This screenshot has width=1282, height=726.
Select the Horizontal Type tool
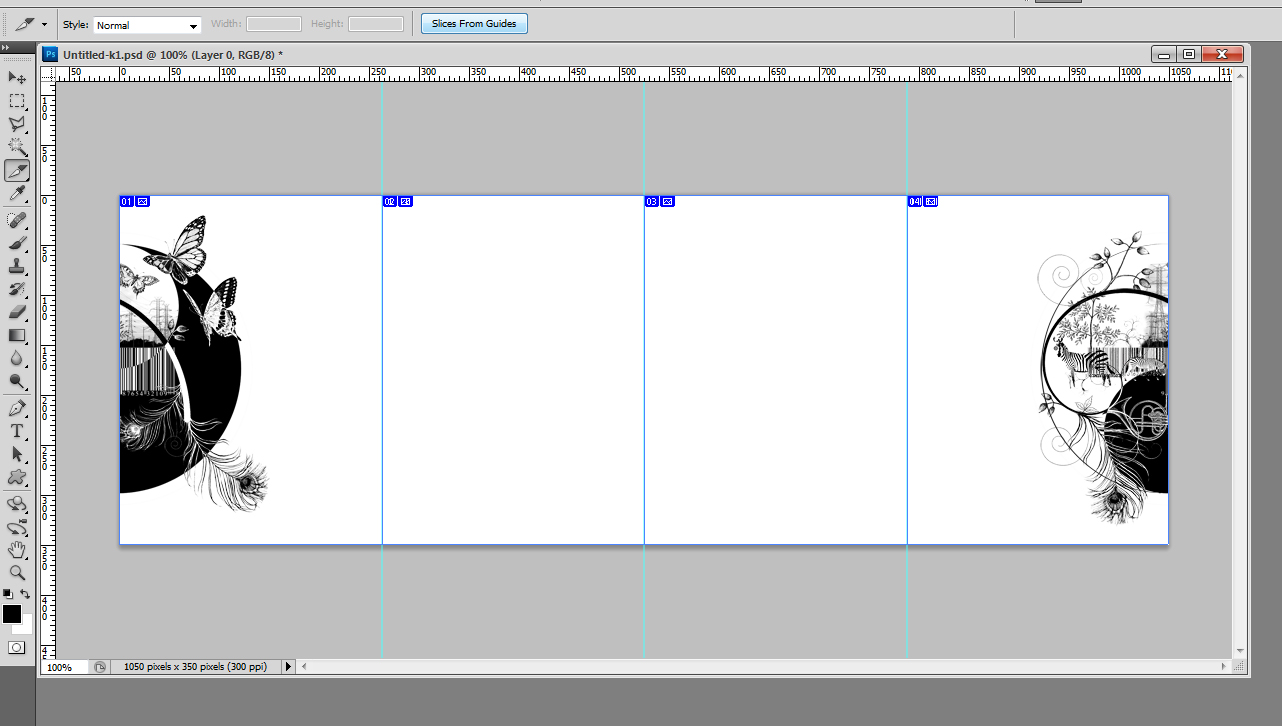(17, 431)
